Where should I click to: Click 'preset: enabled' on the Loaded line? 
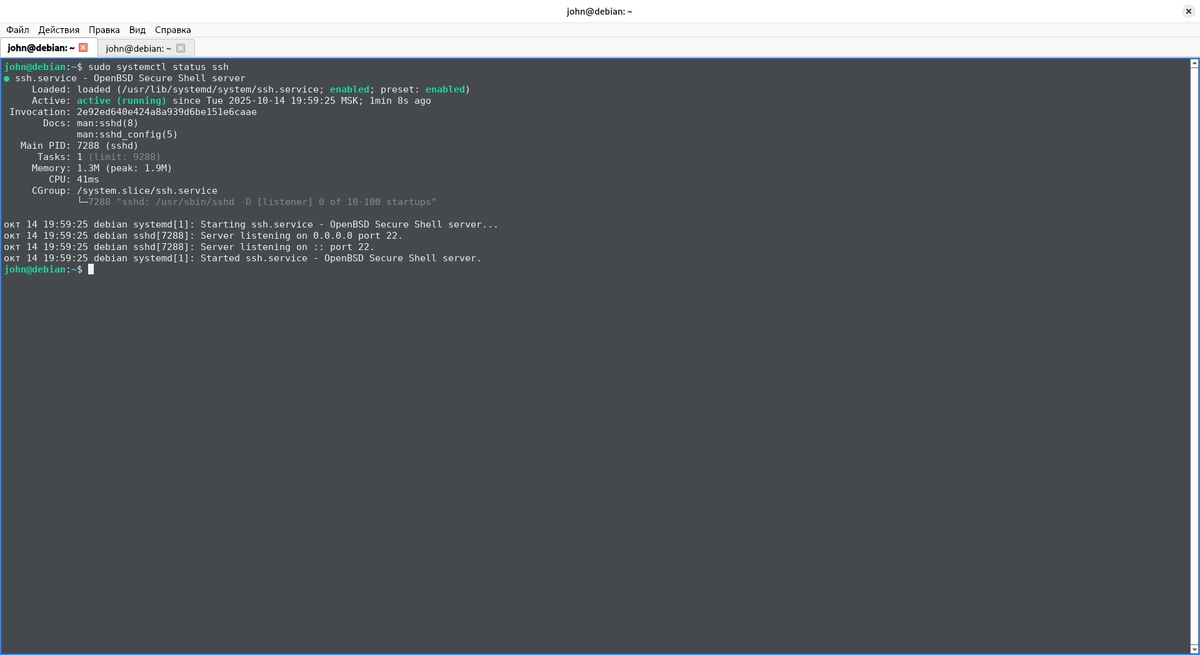click(x=422, y=89)
